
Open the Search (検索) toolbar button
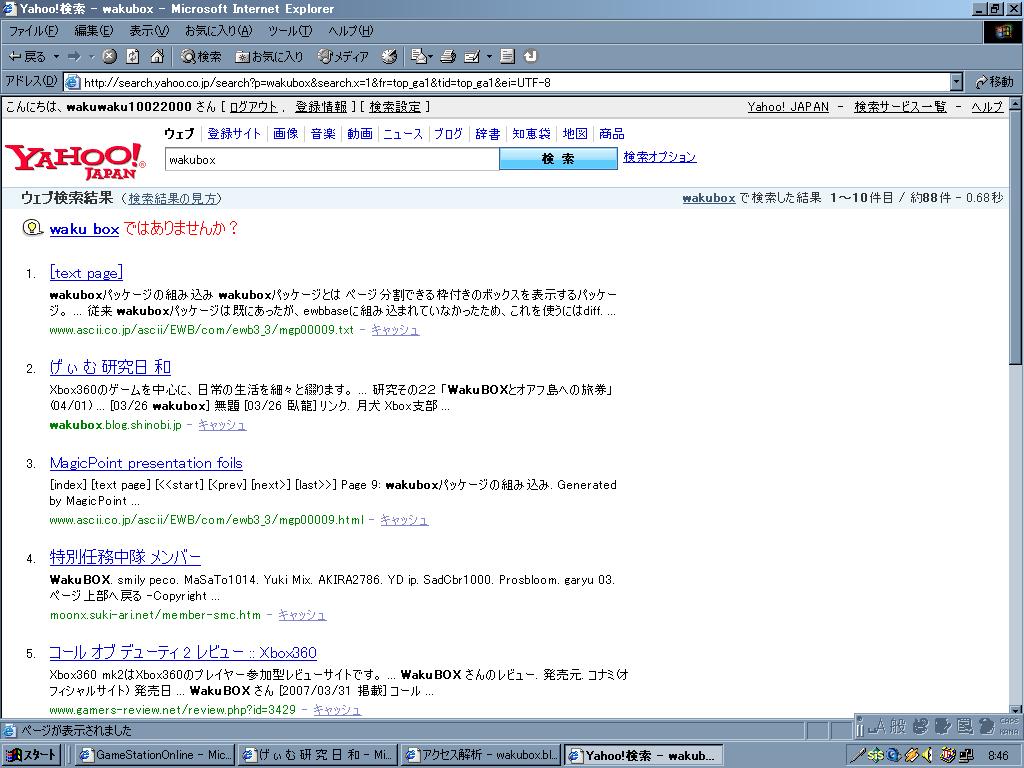(201, 57)
